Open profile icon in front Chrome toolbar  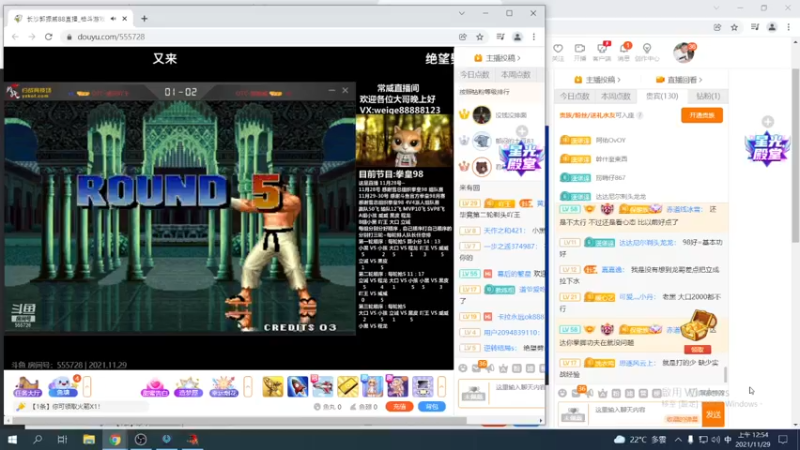click(x=517, y=37)
